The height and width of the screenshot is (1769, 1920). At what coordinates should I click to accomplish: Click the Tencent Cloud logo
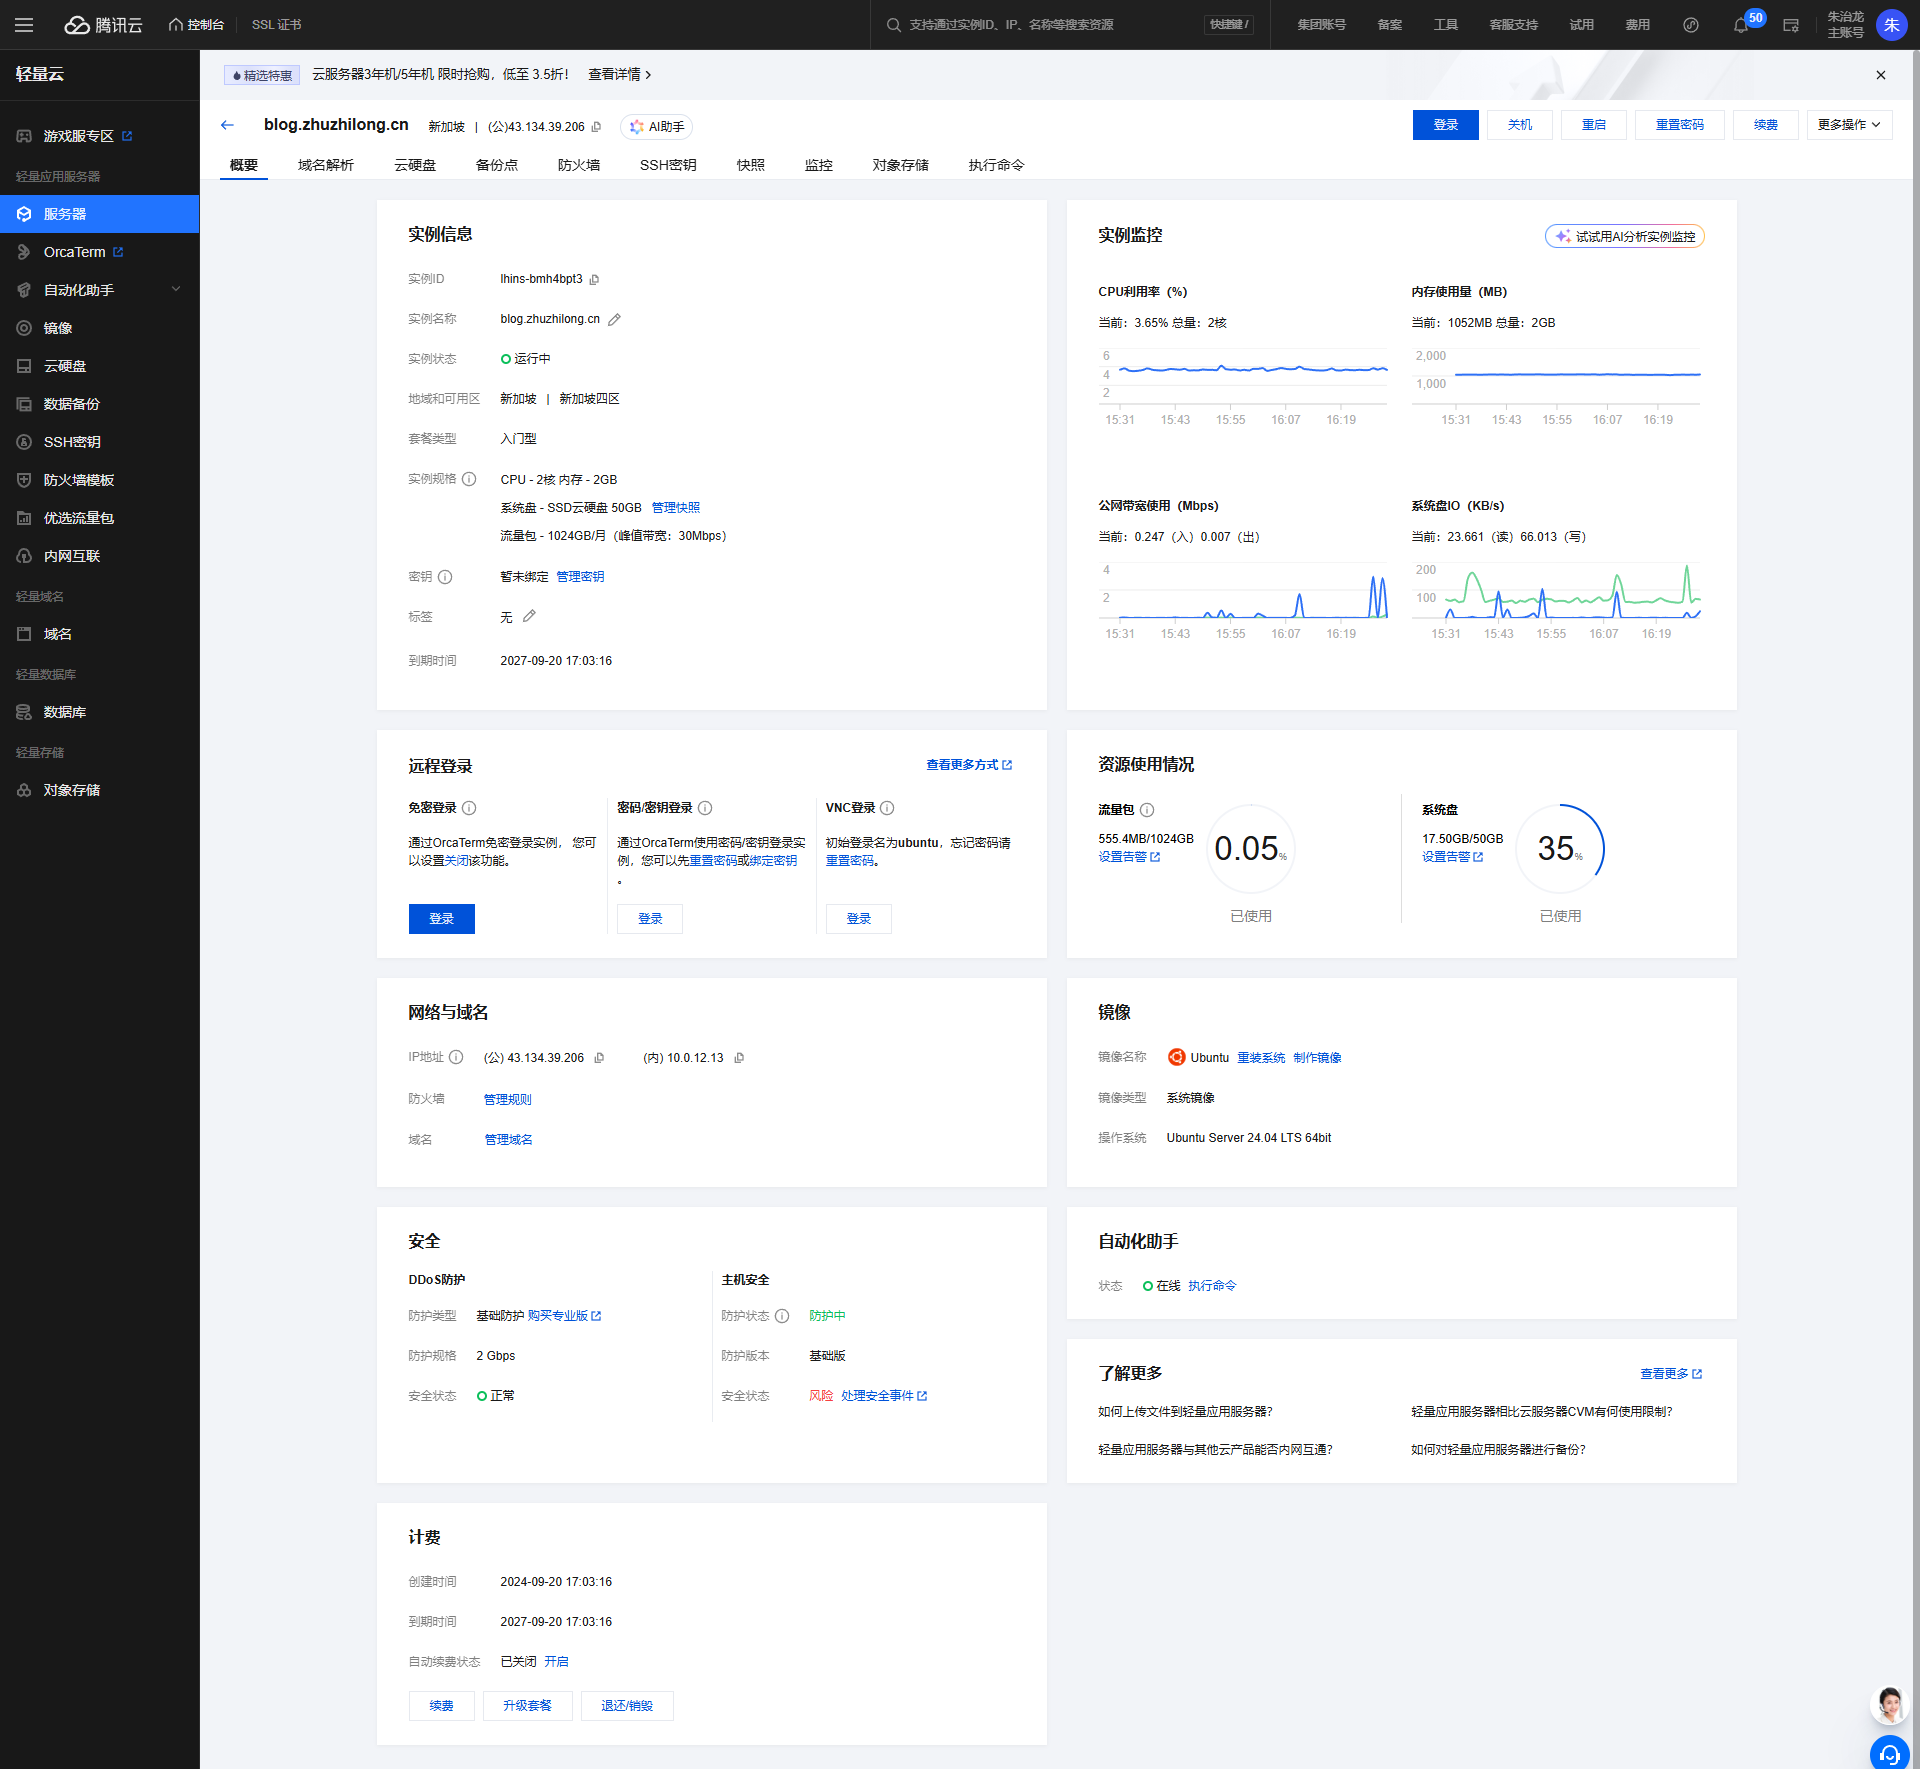click(104, 25)
